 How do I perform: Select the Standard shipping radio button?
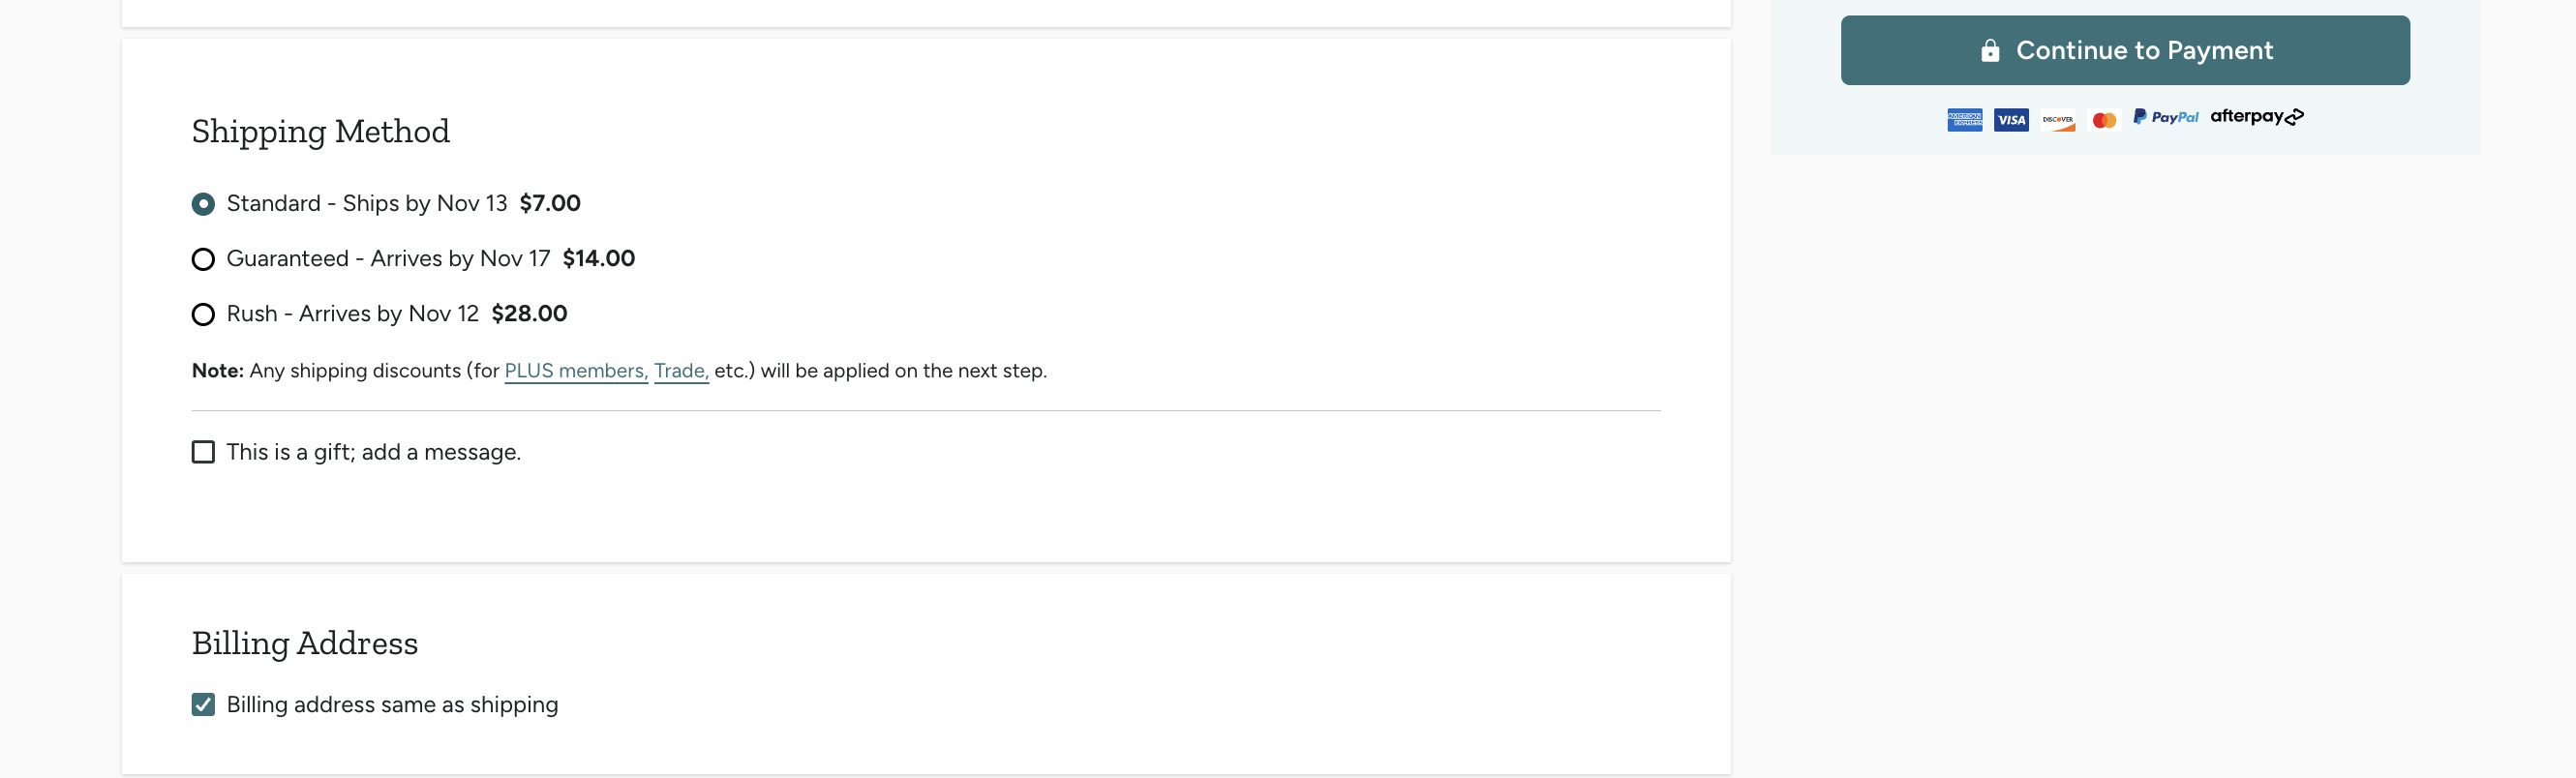pyautogui.click(x=203, y=204)
